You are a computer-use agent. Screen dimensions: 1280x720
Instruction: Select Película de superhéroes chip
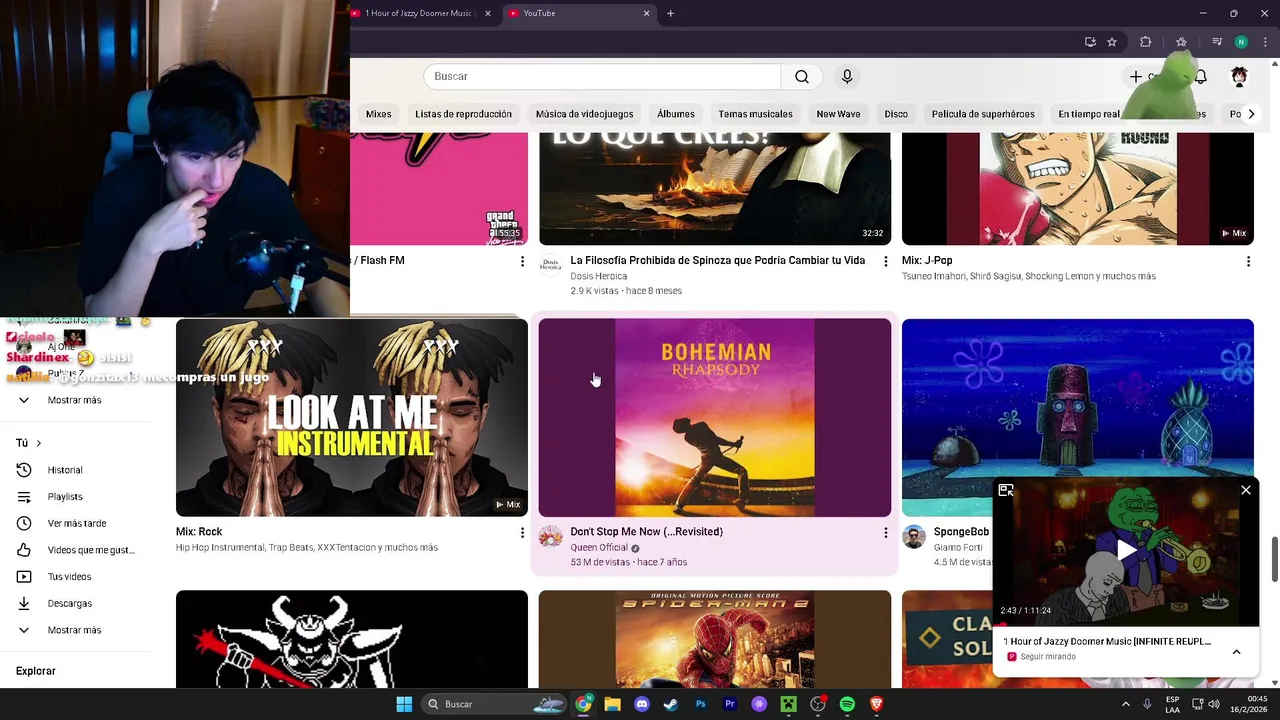coord(983,114)
